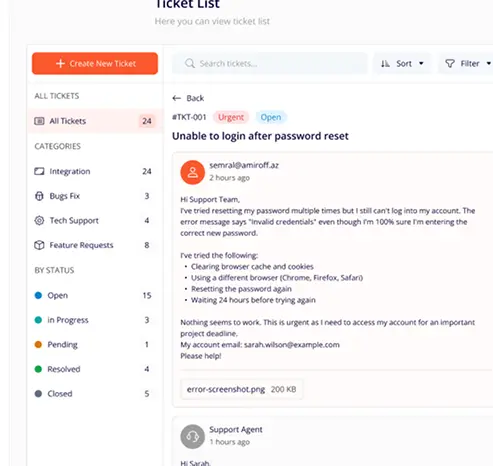
Task: Focus the Search tickets field
Action: (x=270, y=63)
